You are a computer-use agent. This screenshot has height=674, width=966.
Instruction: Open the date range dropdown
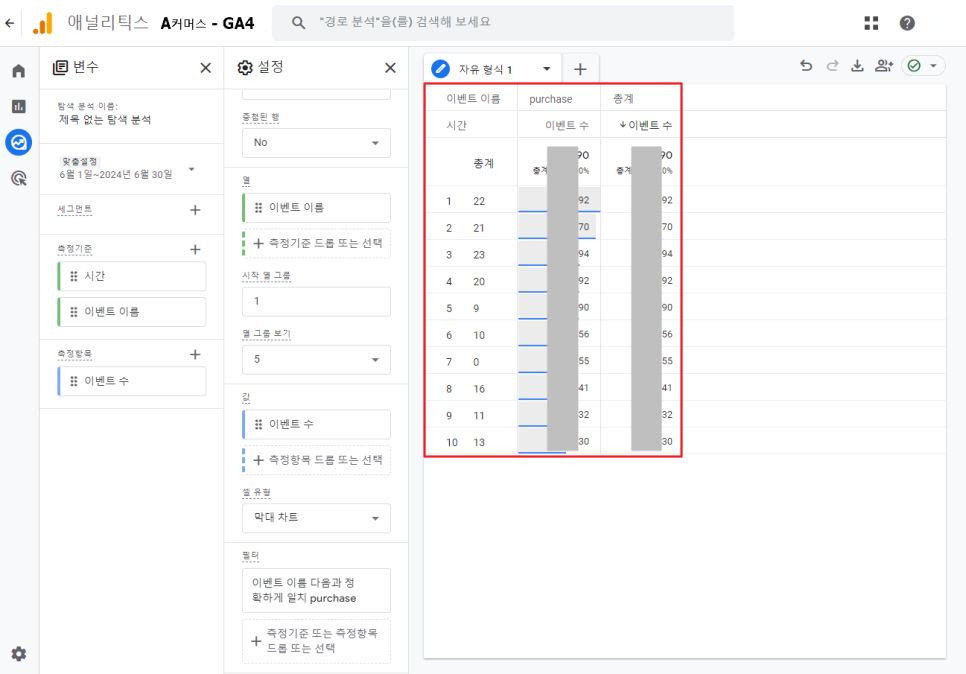click(x=192, y=169)
